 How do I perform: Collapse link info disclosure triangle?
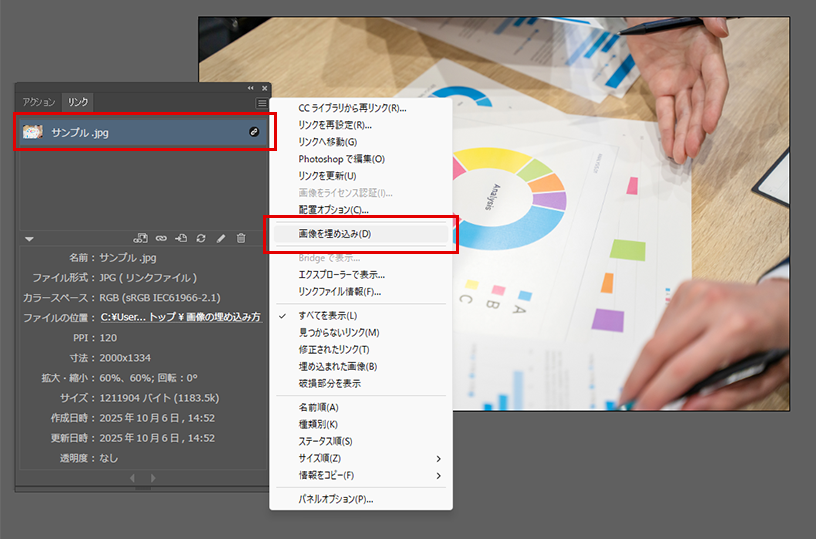coord(29,239)
